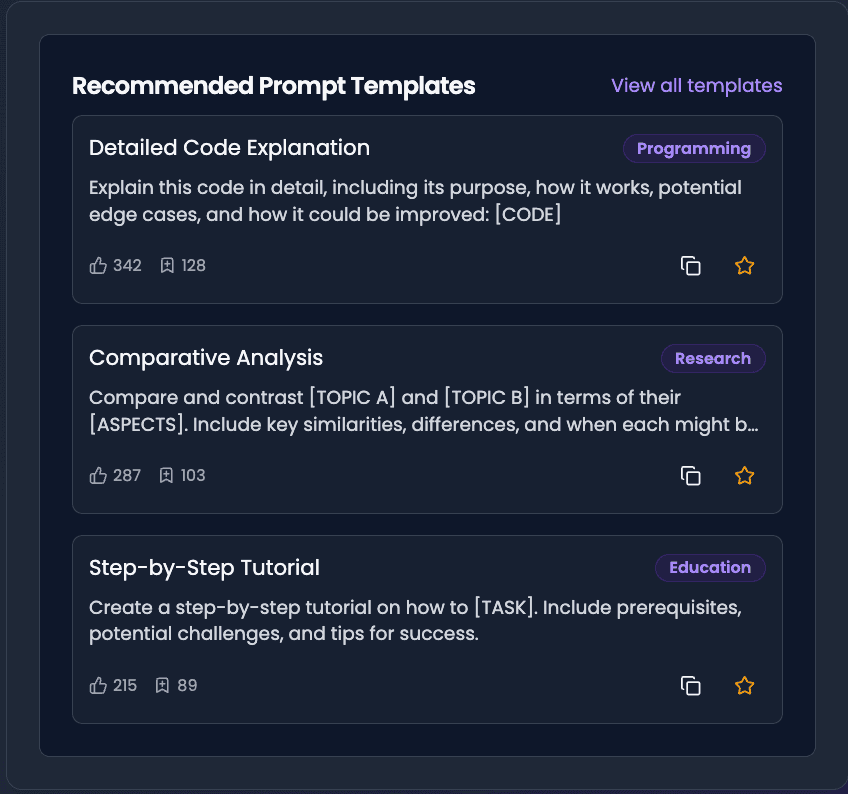Select the Programming category tag
848x794 pixels.
693,149
